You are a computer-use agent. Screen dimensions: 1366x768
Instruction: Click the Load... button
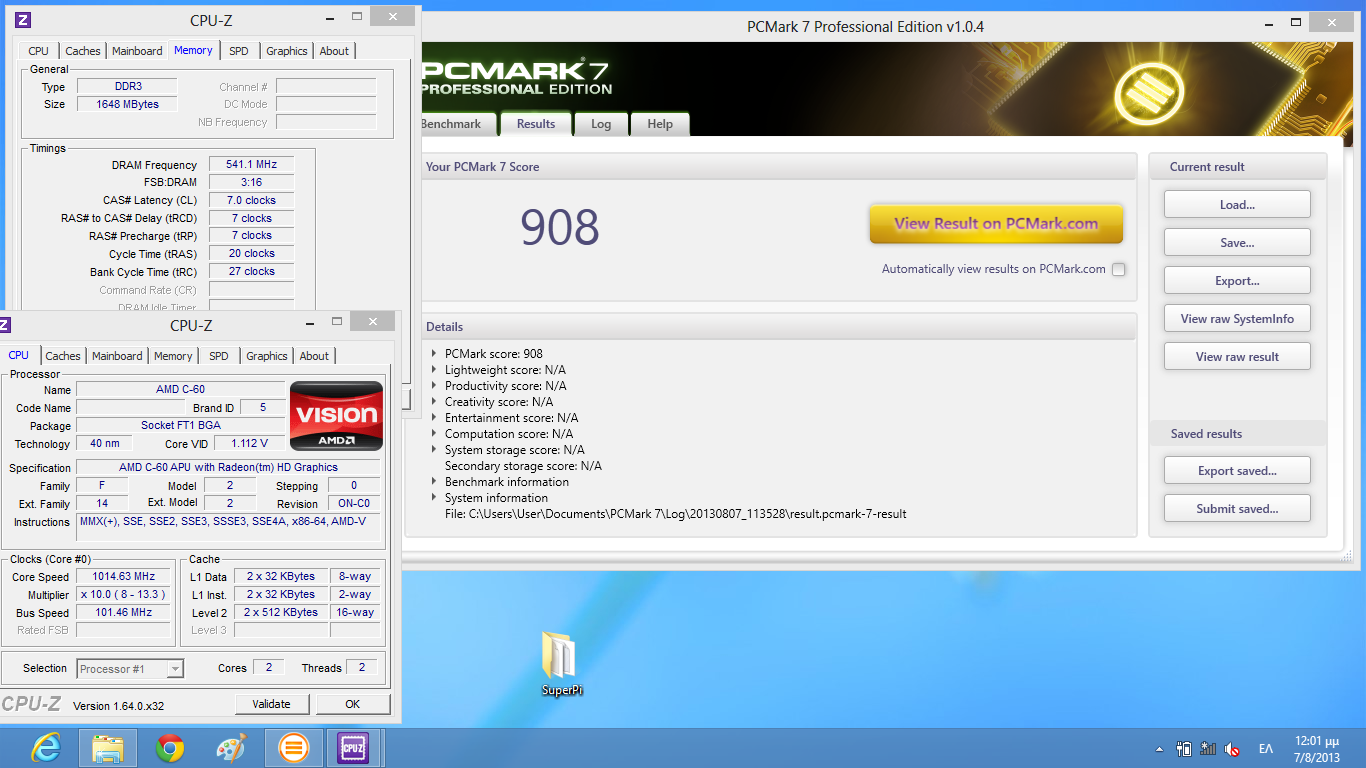pos(1237,205)
